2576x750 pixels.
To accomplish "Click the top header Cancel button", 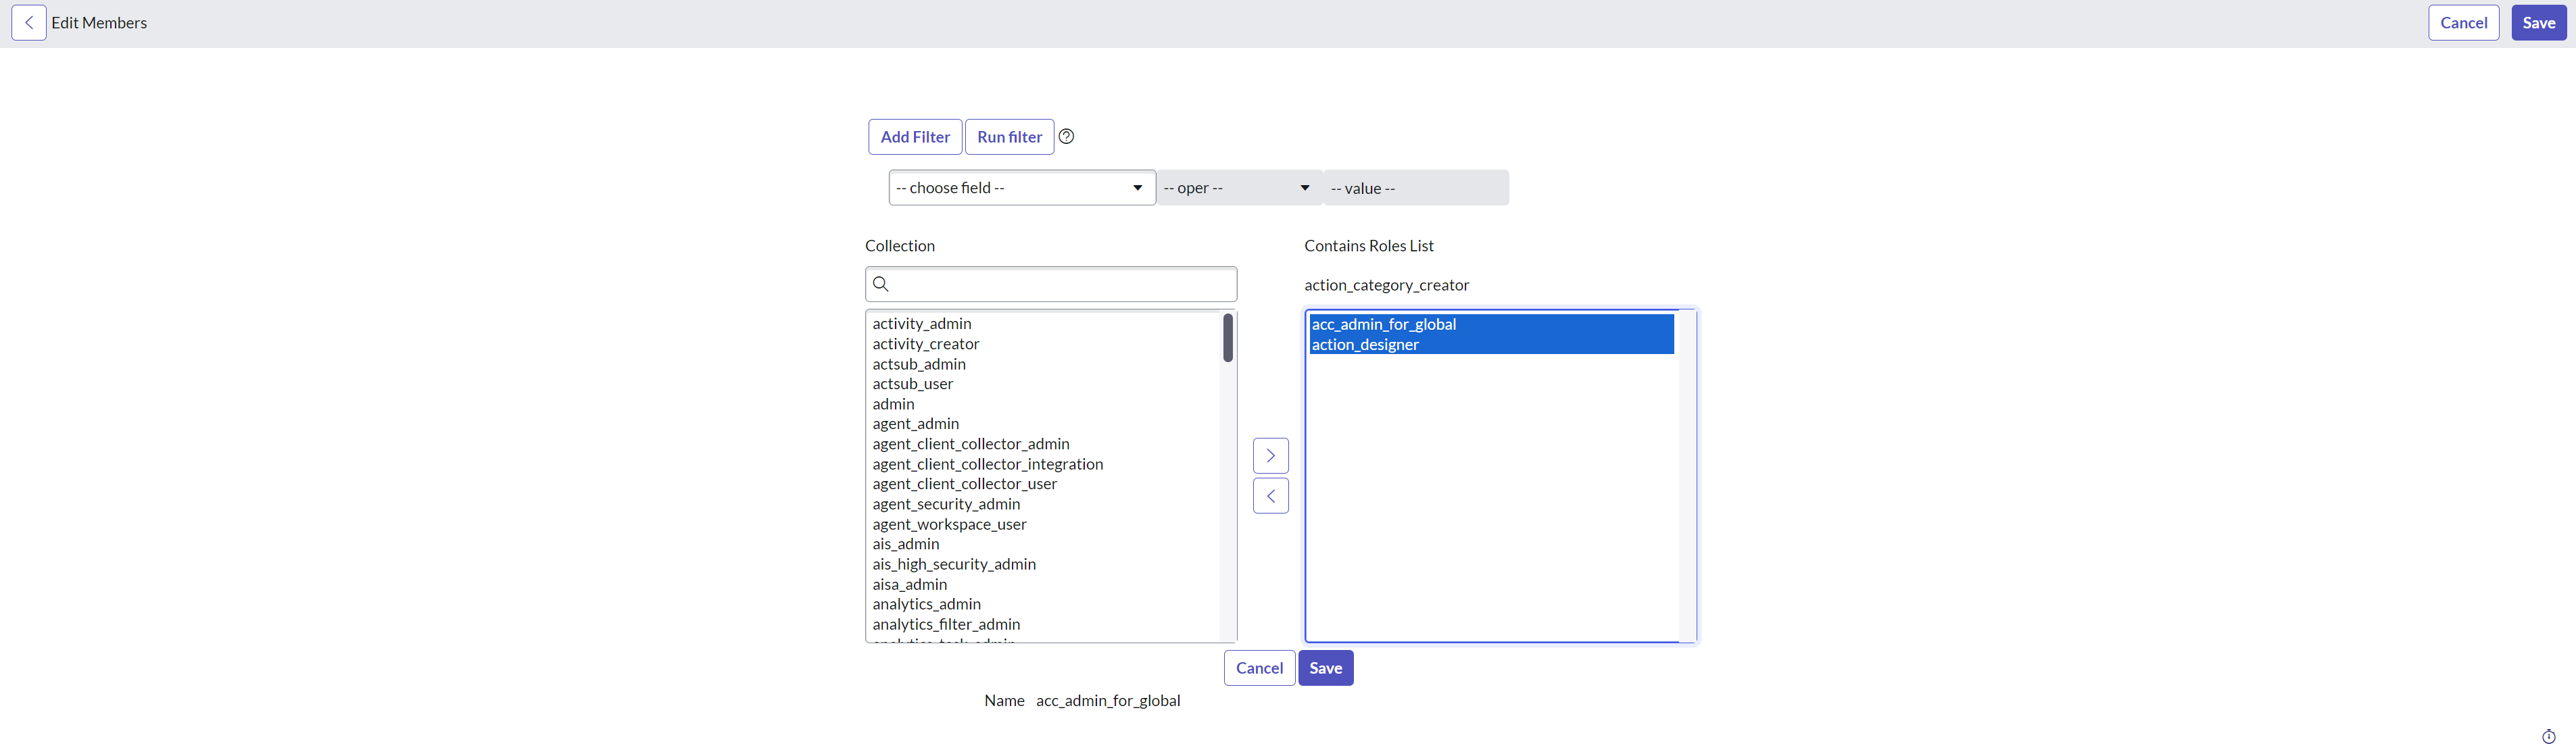I will tap(2463, 22).
